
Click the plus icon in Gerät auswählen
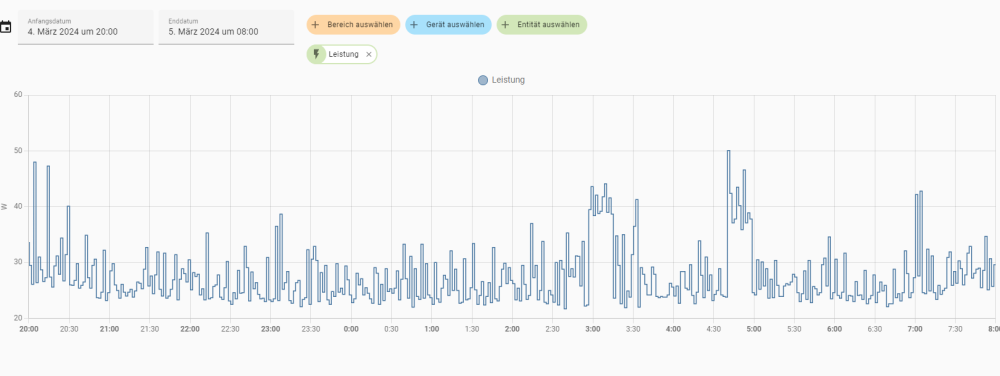[413, 25]
